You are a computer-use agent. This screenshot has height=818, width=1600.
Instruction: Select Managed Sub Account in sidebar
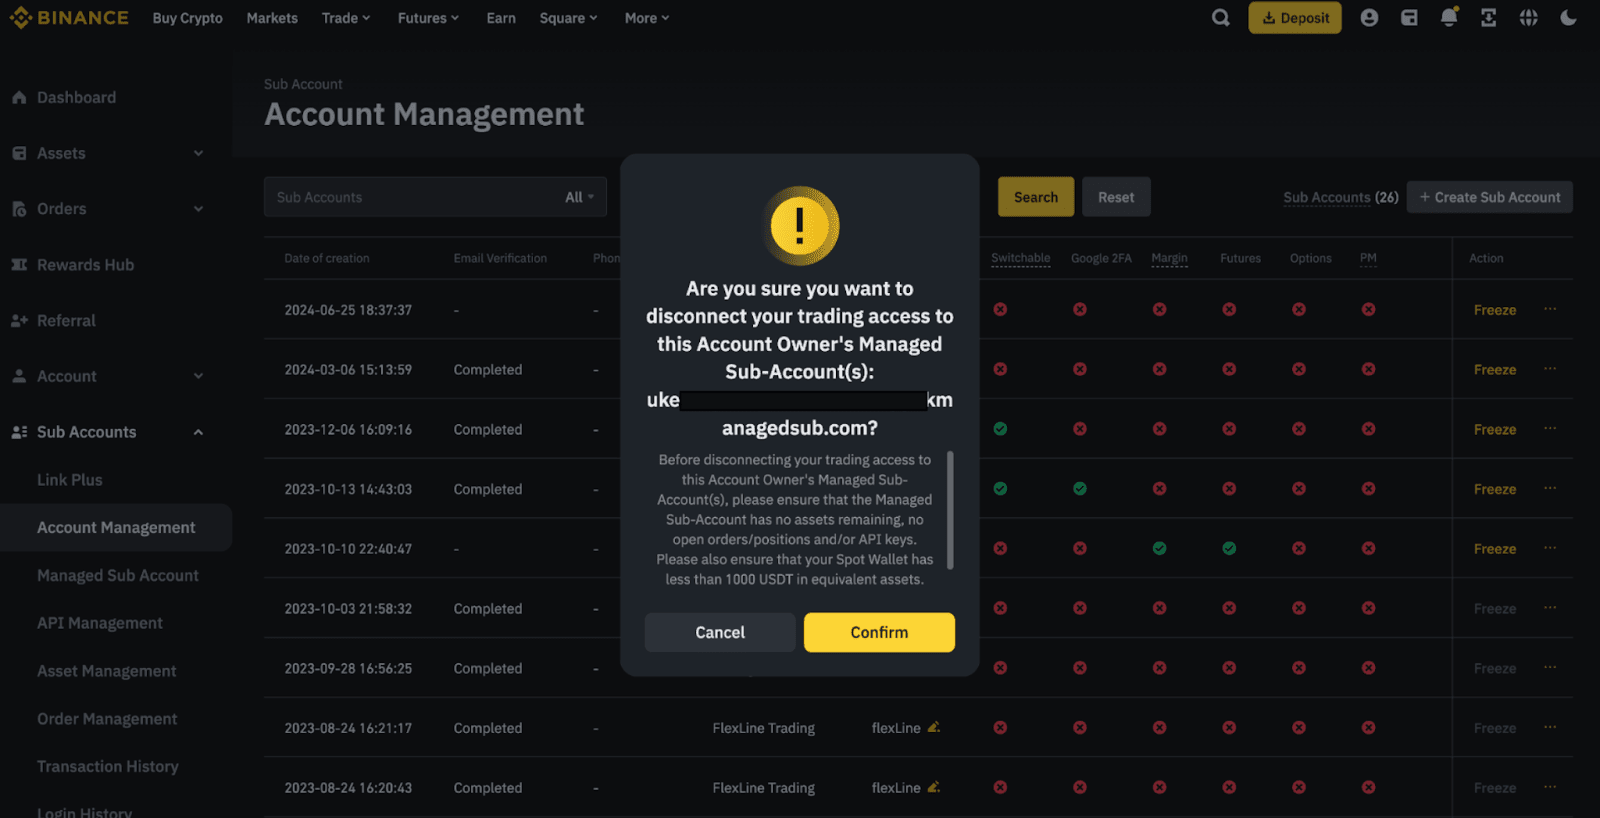[x=118, y=576]
